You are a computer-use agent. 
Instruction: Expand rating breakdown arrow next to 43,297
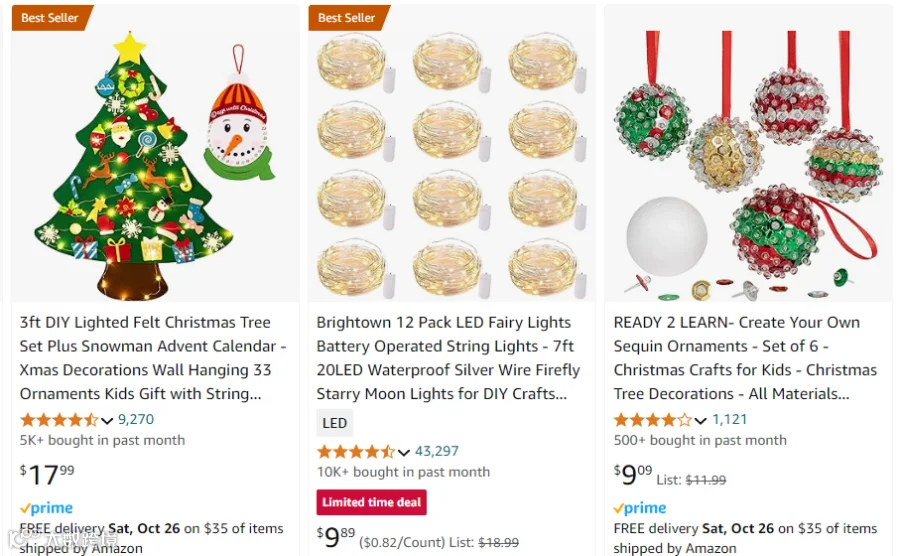coord(404,453)
